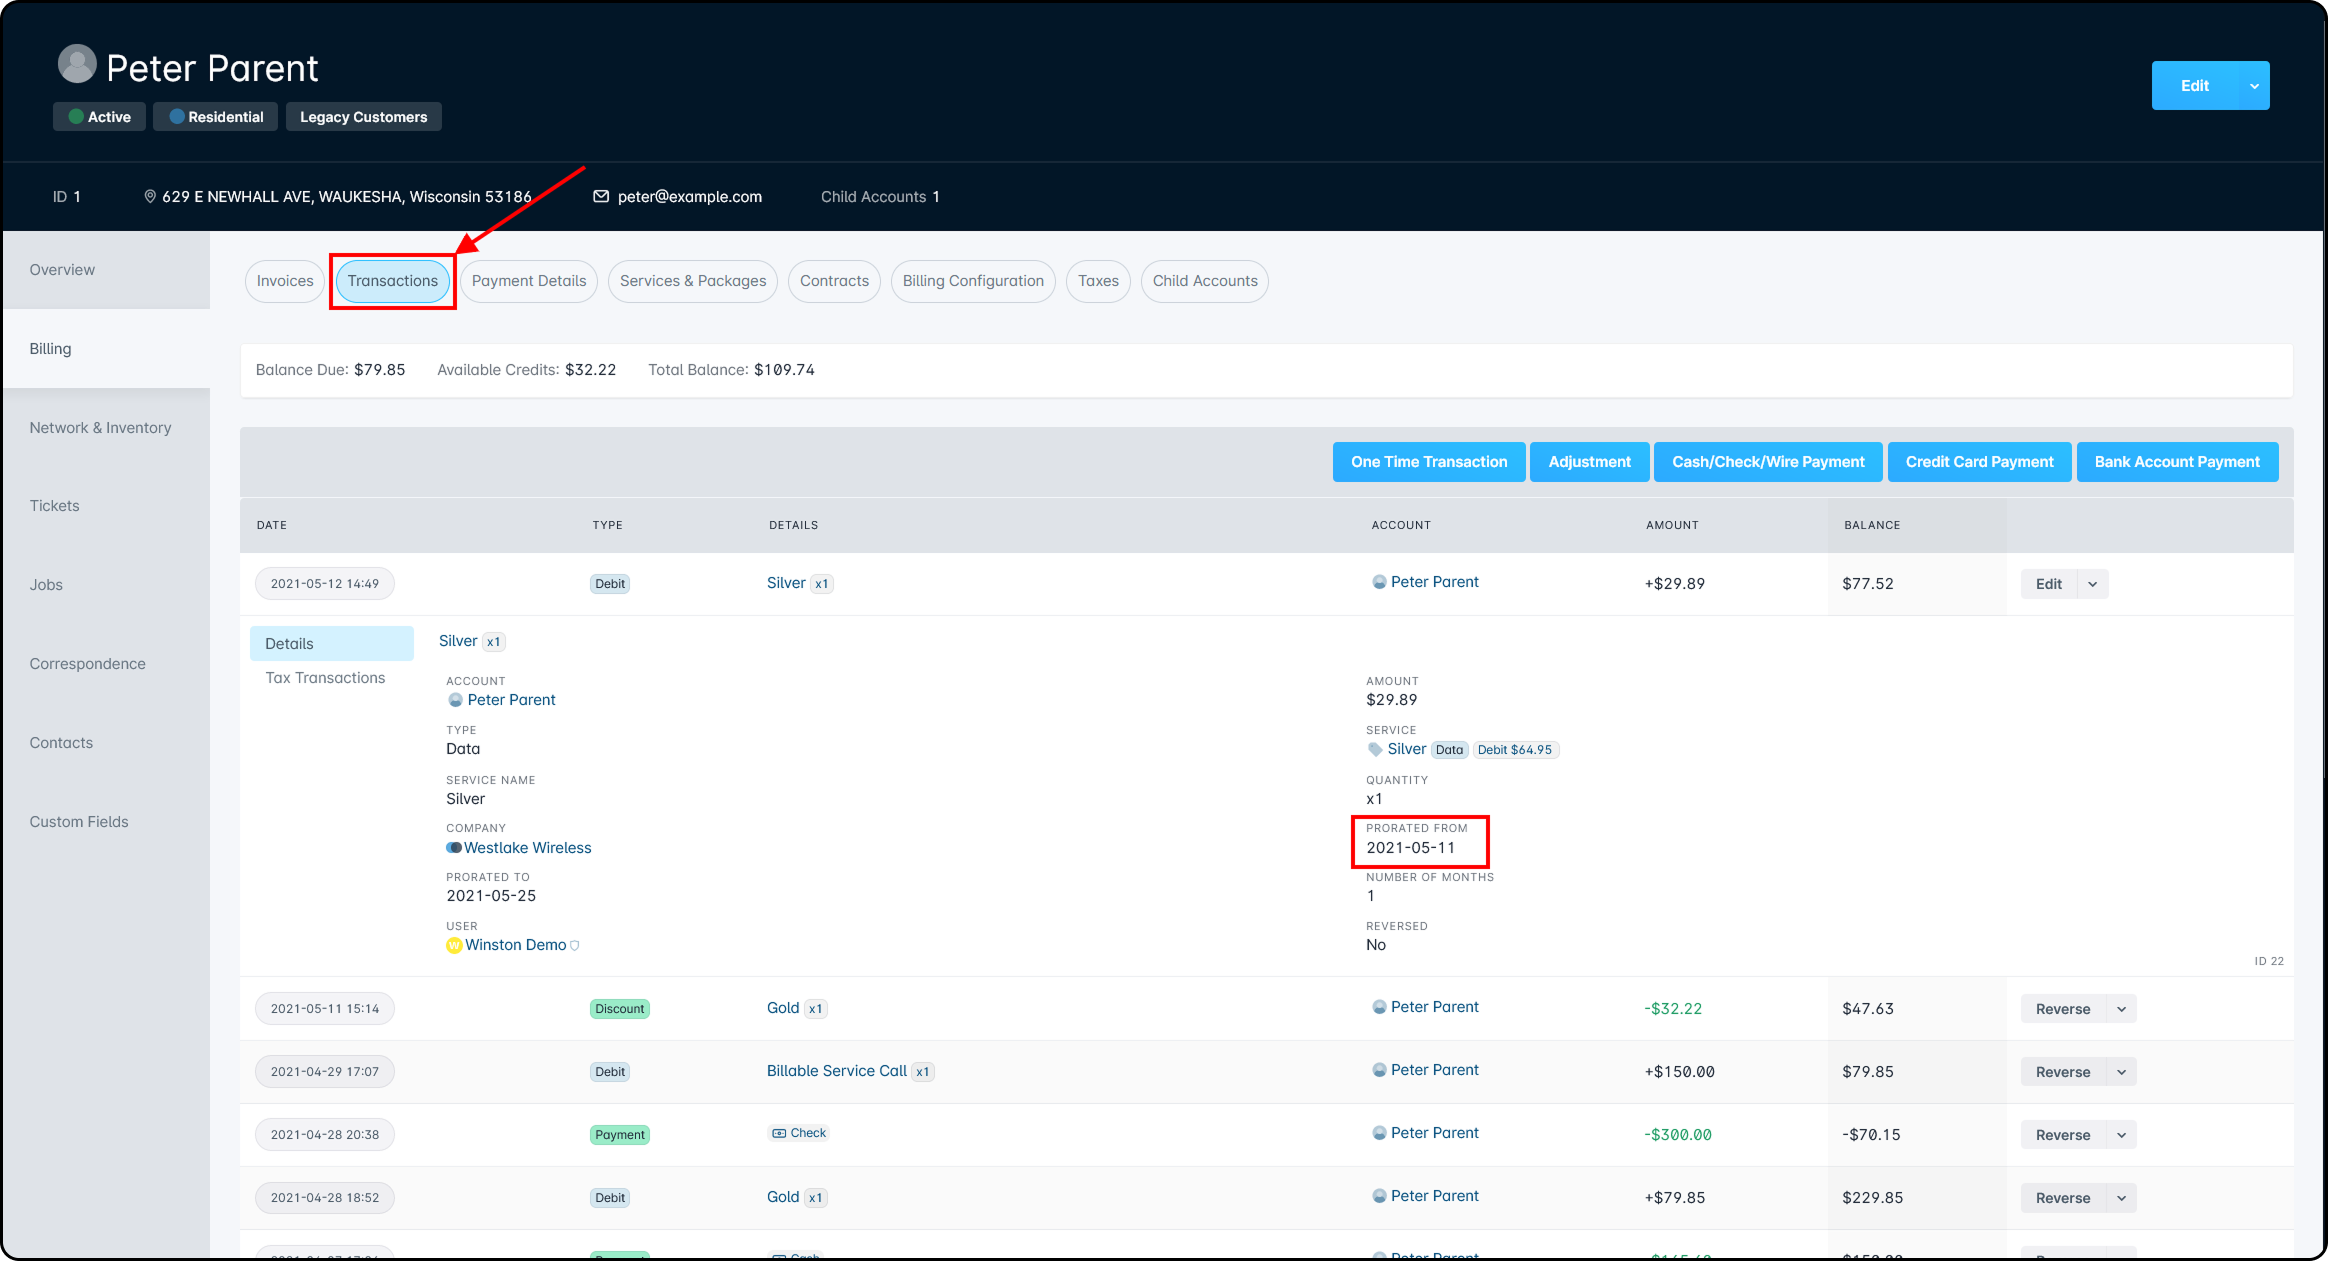The width and height of the screenshot is (2328, 1261).
Task: Open the Billable Service Call link
Action: pyautogui.click(x=836, y=1071)
